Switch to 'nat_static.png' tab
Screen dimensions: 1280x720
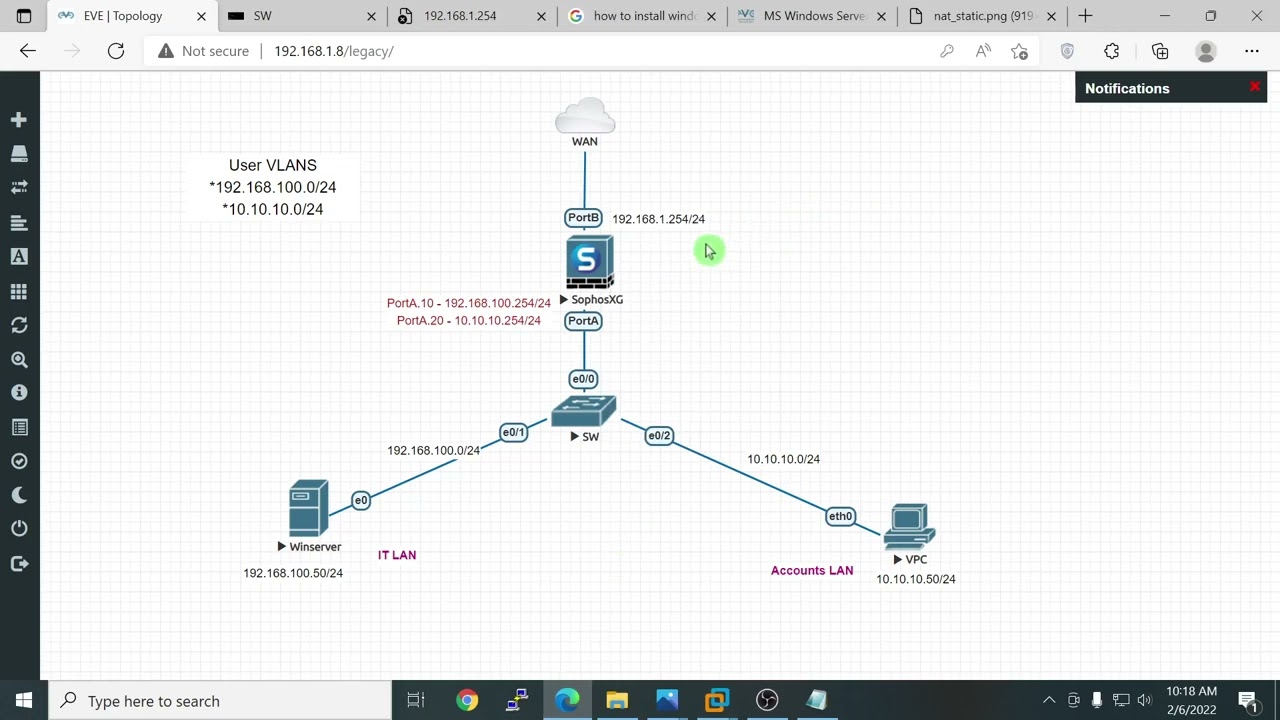pyautogui.click(x=983, y=16)
